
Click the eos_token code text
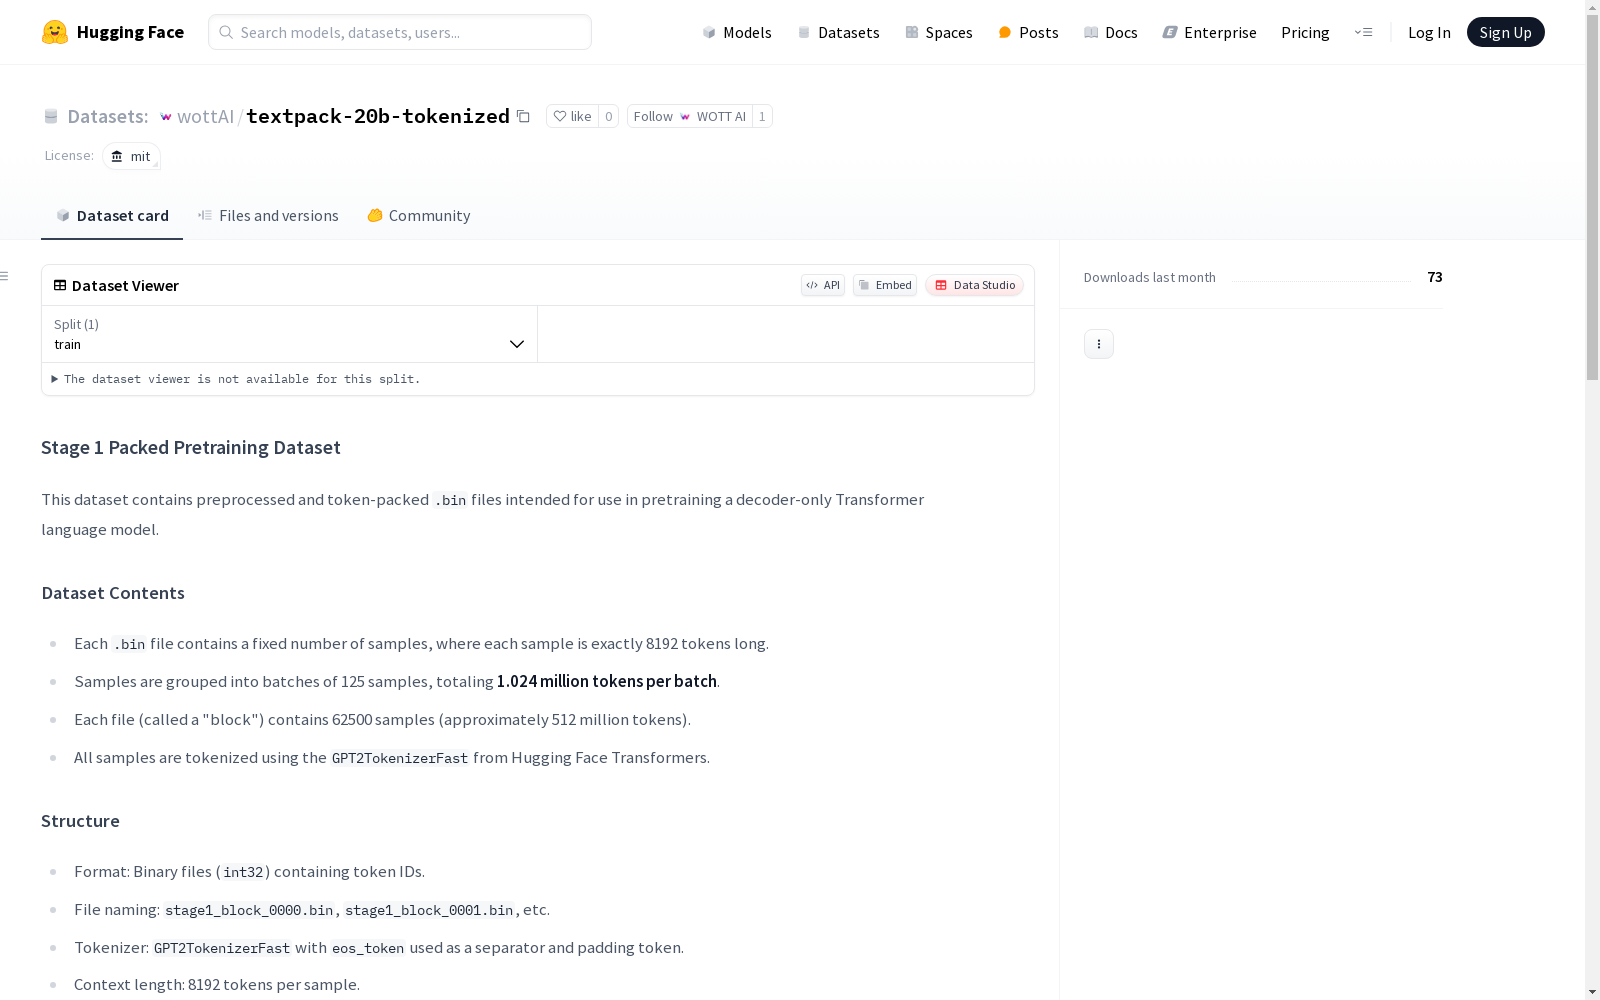click(x=368, y=948)
